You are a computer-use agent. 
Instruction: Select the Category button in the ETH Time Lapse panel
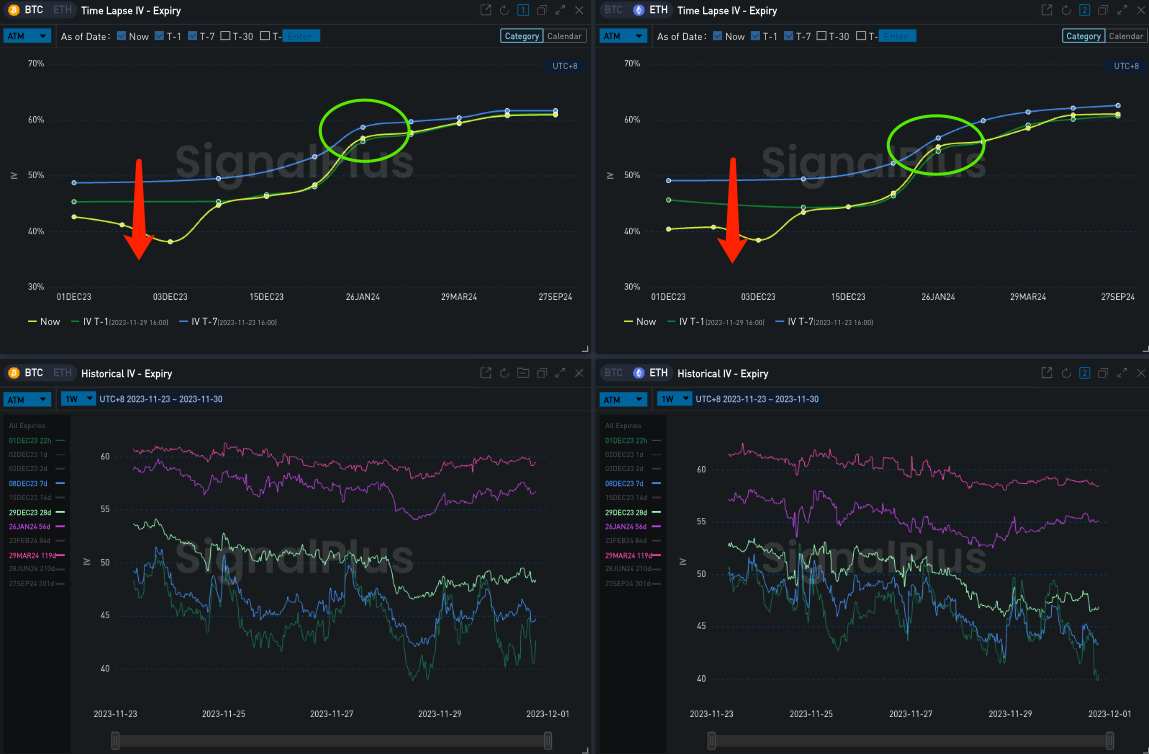click(x=1082, y=36)
